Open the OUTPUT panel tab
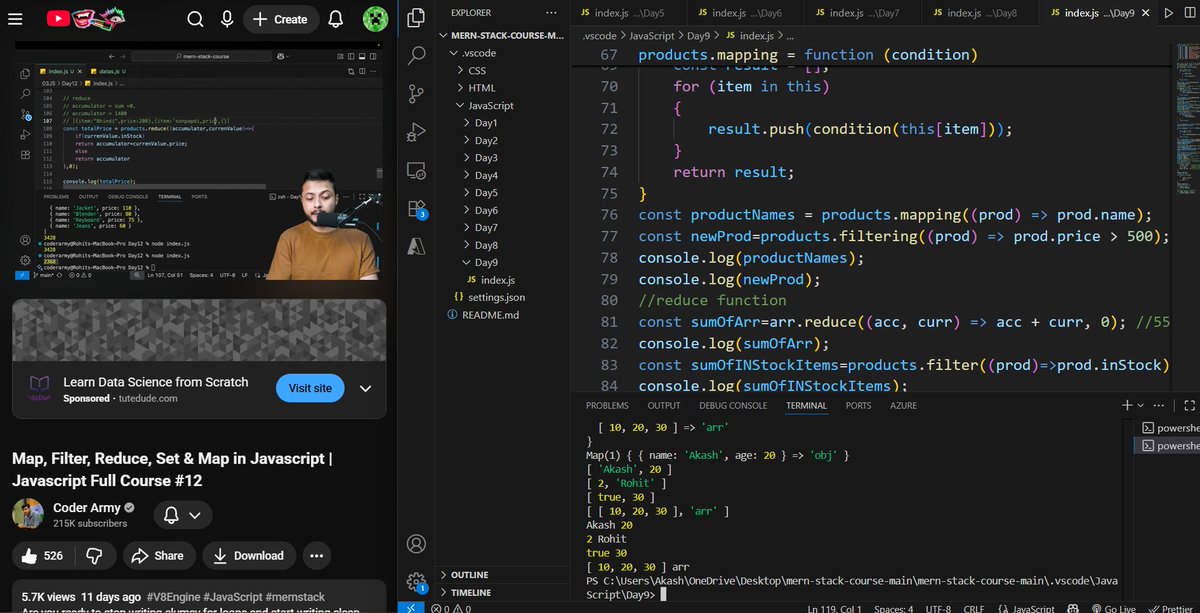Viewport: 1200px width, 613px height. coord(664,406)
